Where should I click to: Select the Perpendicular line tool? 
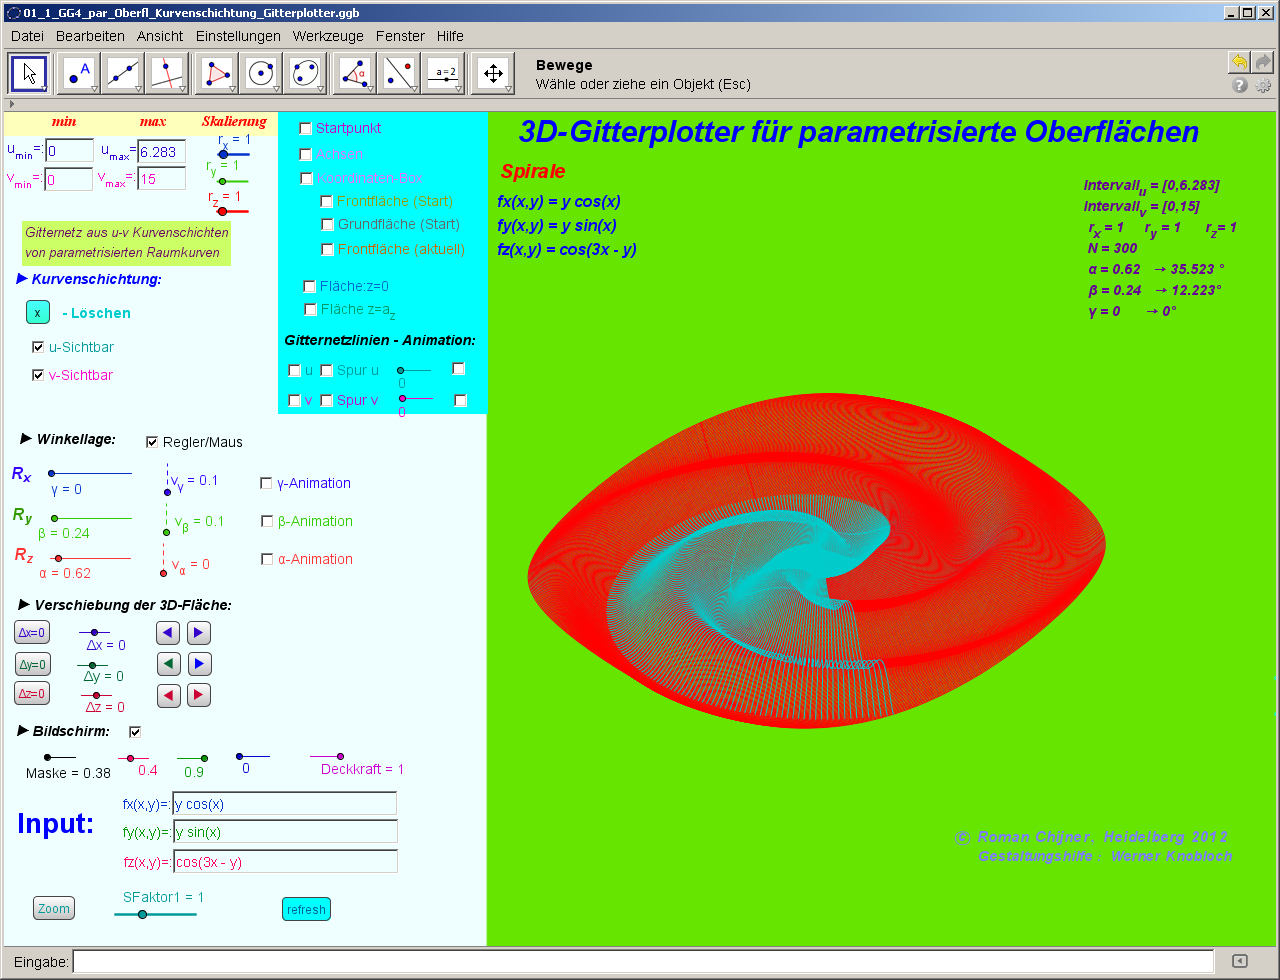tap(166, 73)
